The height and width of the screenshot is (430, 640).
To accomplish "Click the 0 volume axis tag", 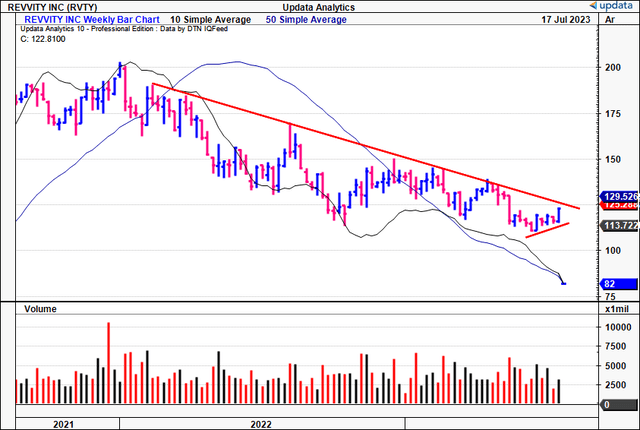I will (x=618, y=405).
